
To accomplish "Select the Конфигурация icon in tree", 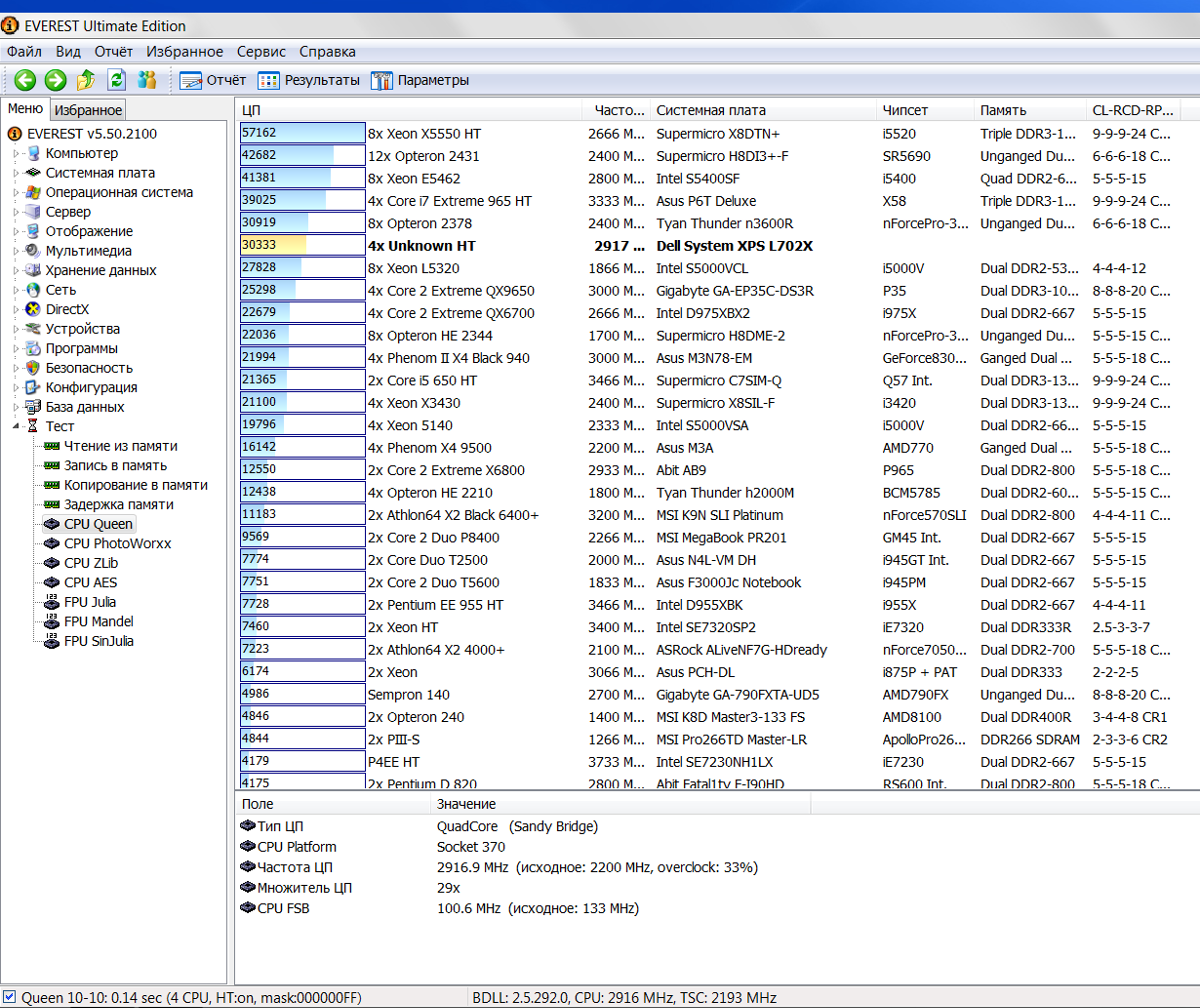I will click(x=33, y=387).
